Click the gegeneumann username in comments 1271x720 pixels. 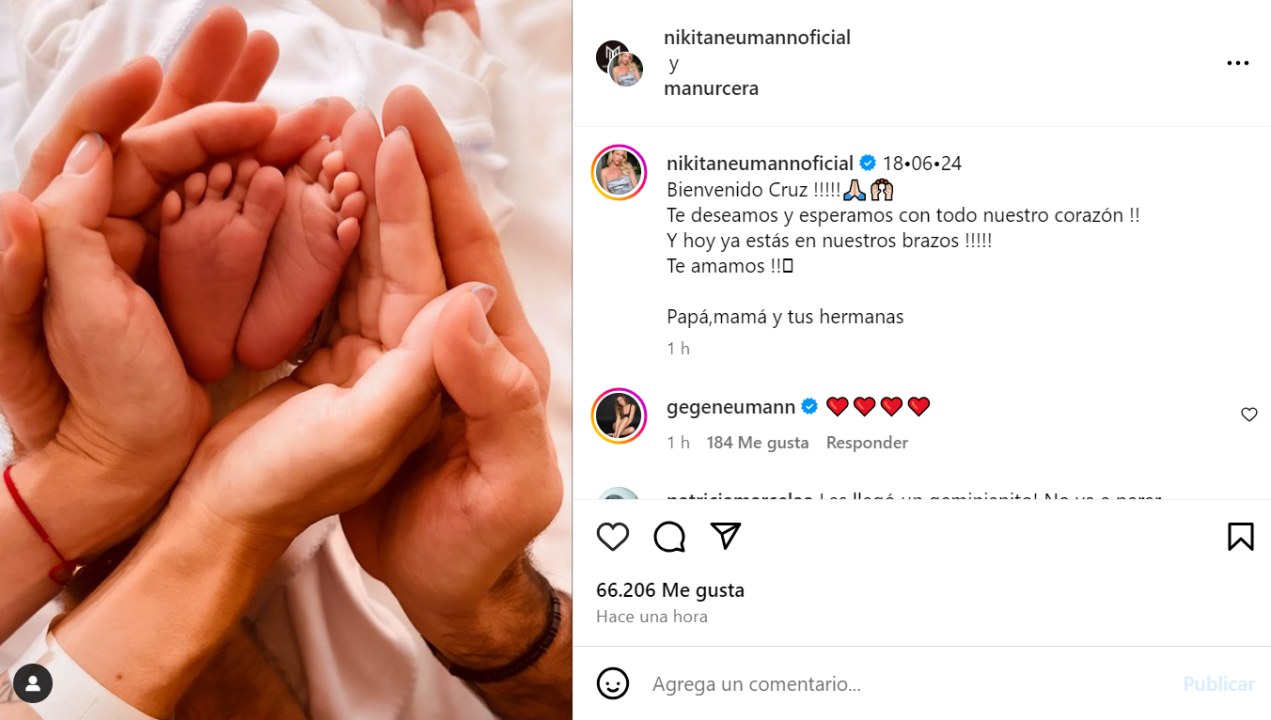coord(731,406)
